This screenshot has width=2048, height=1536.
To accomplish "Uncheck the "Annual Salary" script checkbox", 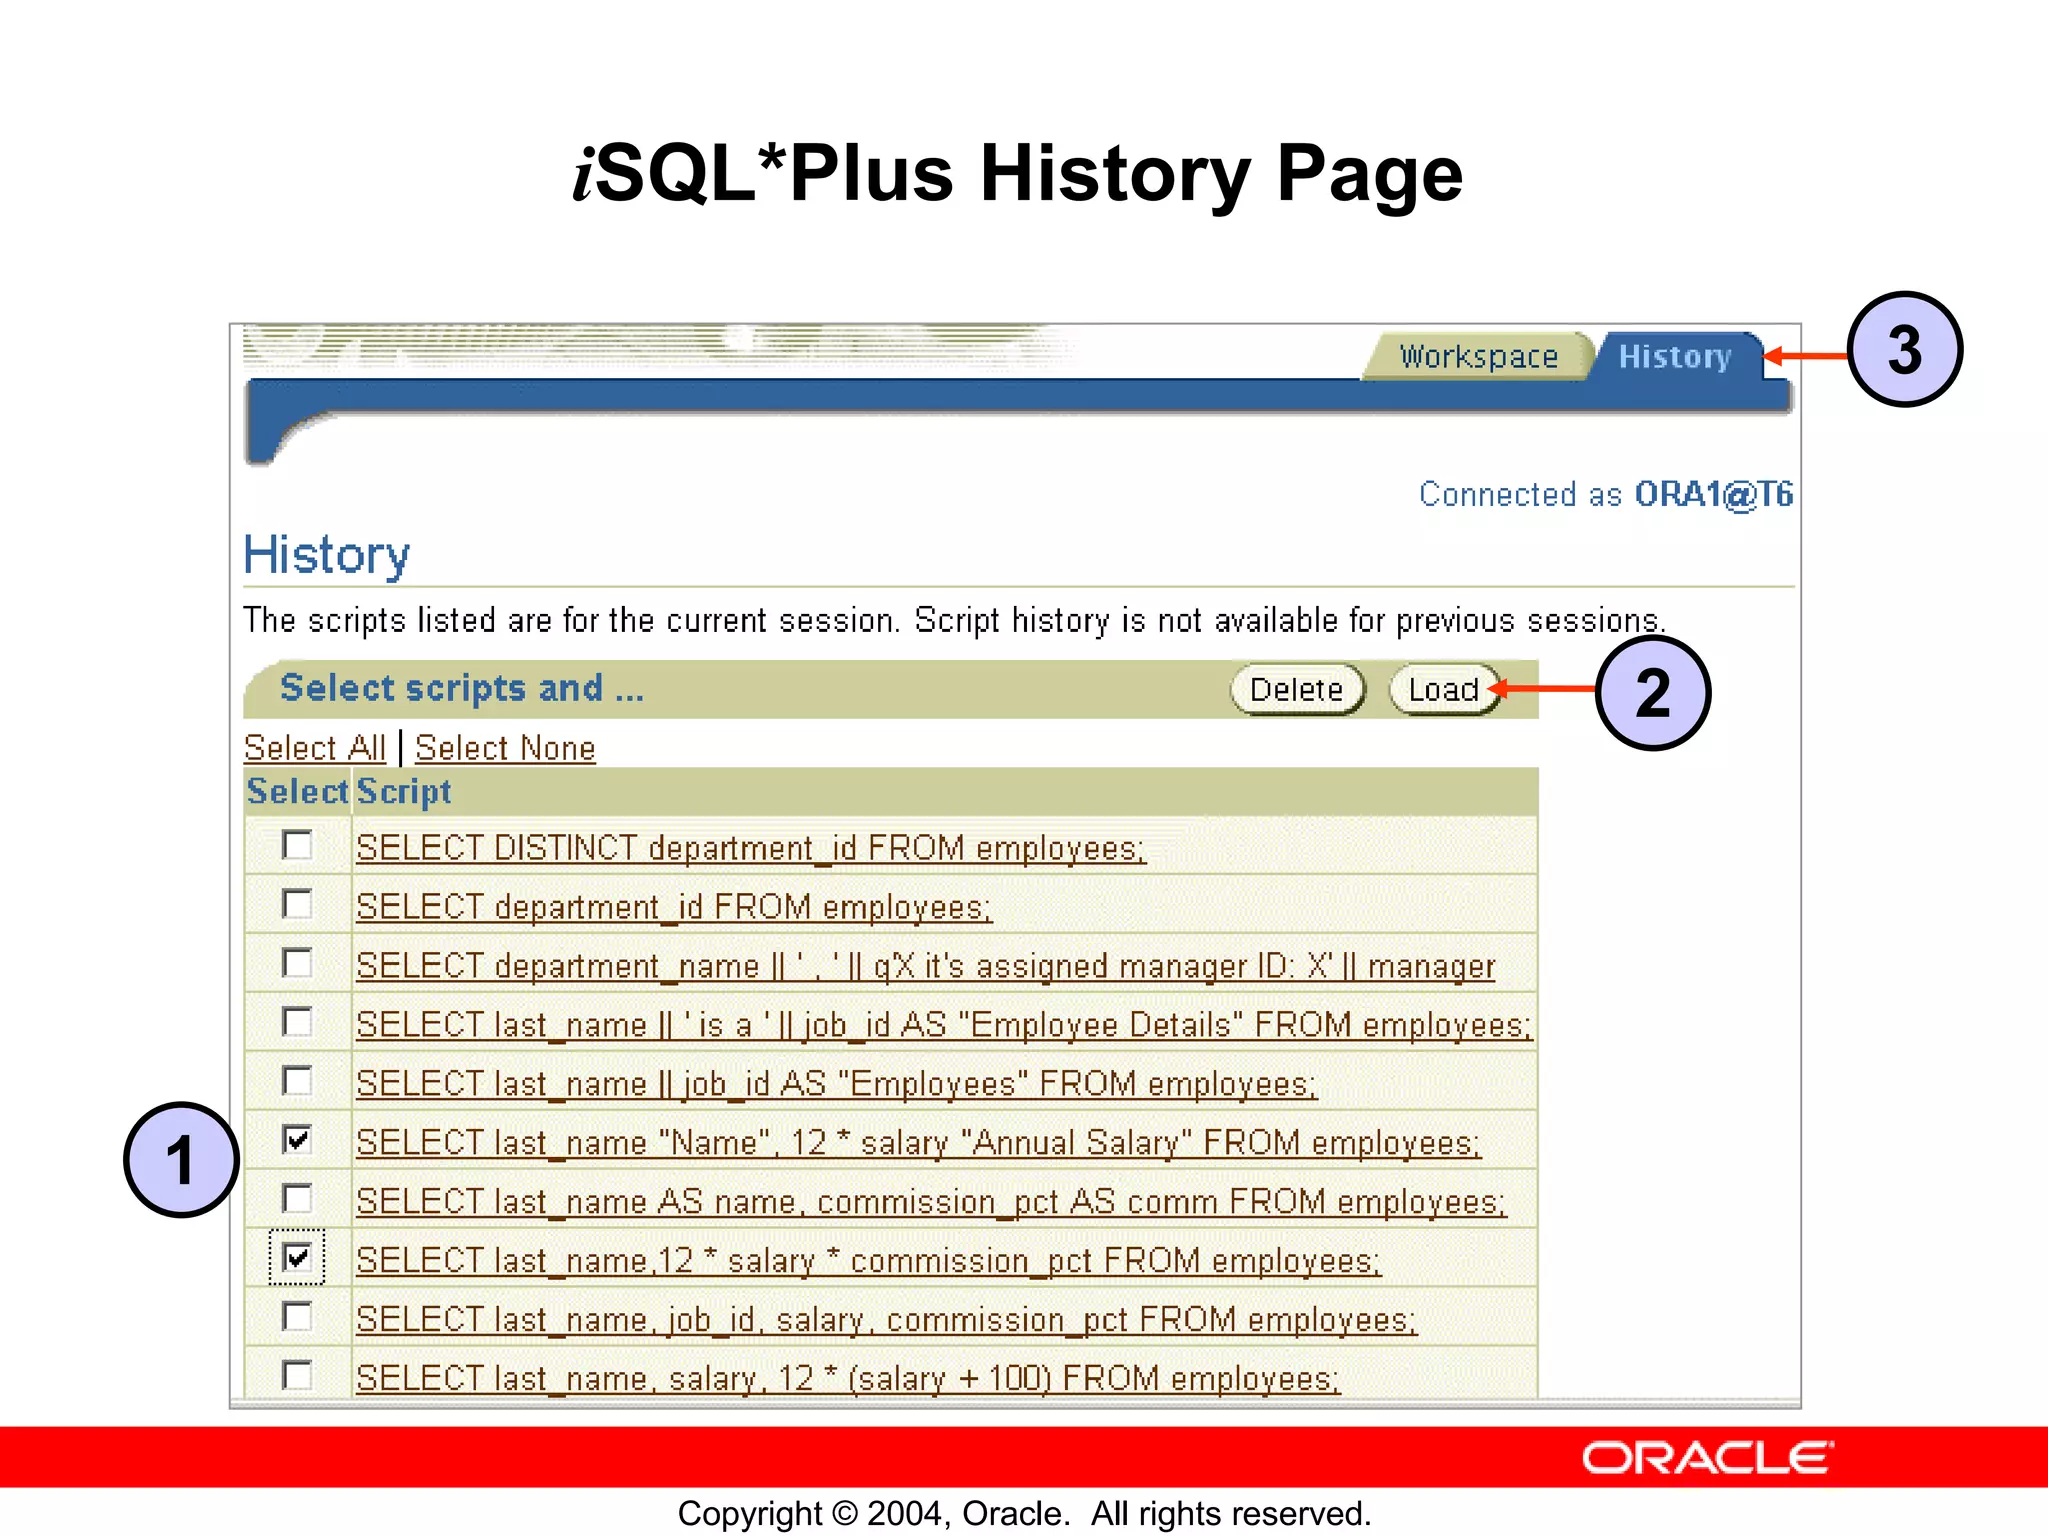I will (297, 1140).
